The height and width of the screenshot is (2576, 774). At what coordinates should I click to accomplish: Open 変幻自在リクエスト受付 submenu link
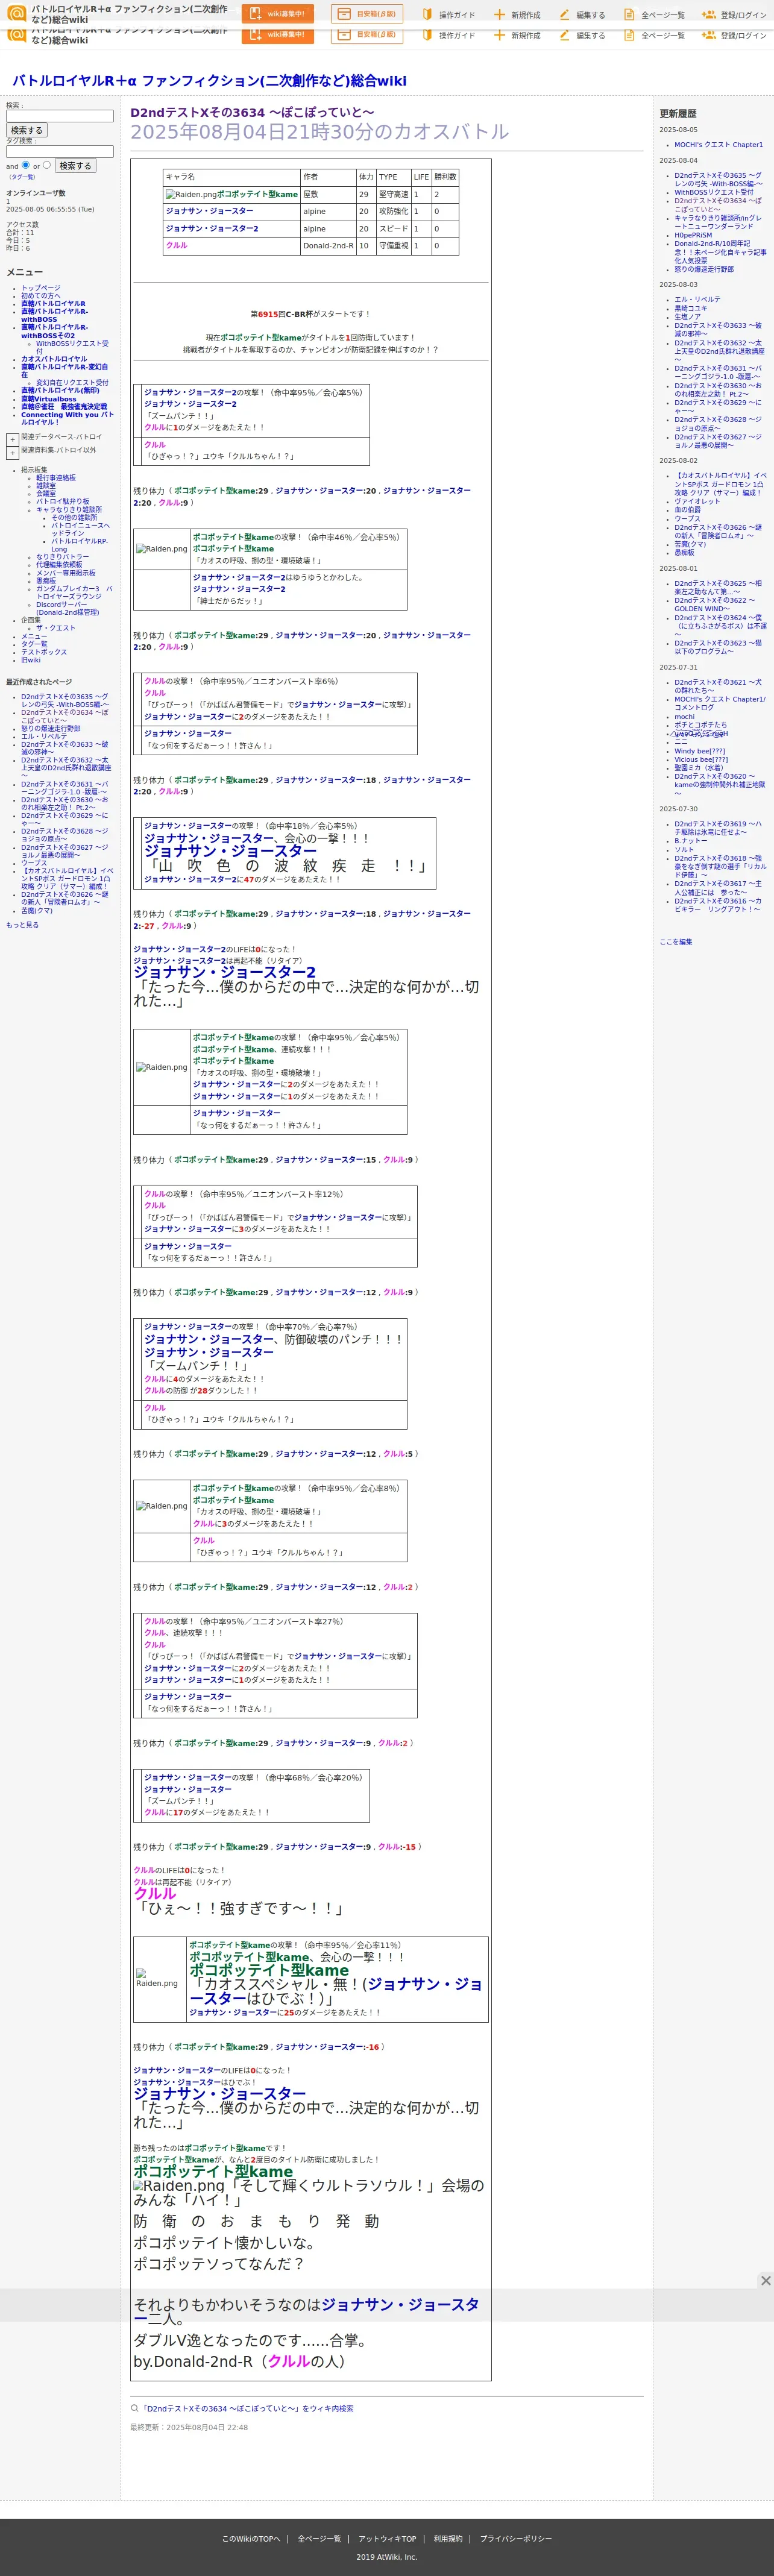tap(72, 382)
